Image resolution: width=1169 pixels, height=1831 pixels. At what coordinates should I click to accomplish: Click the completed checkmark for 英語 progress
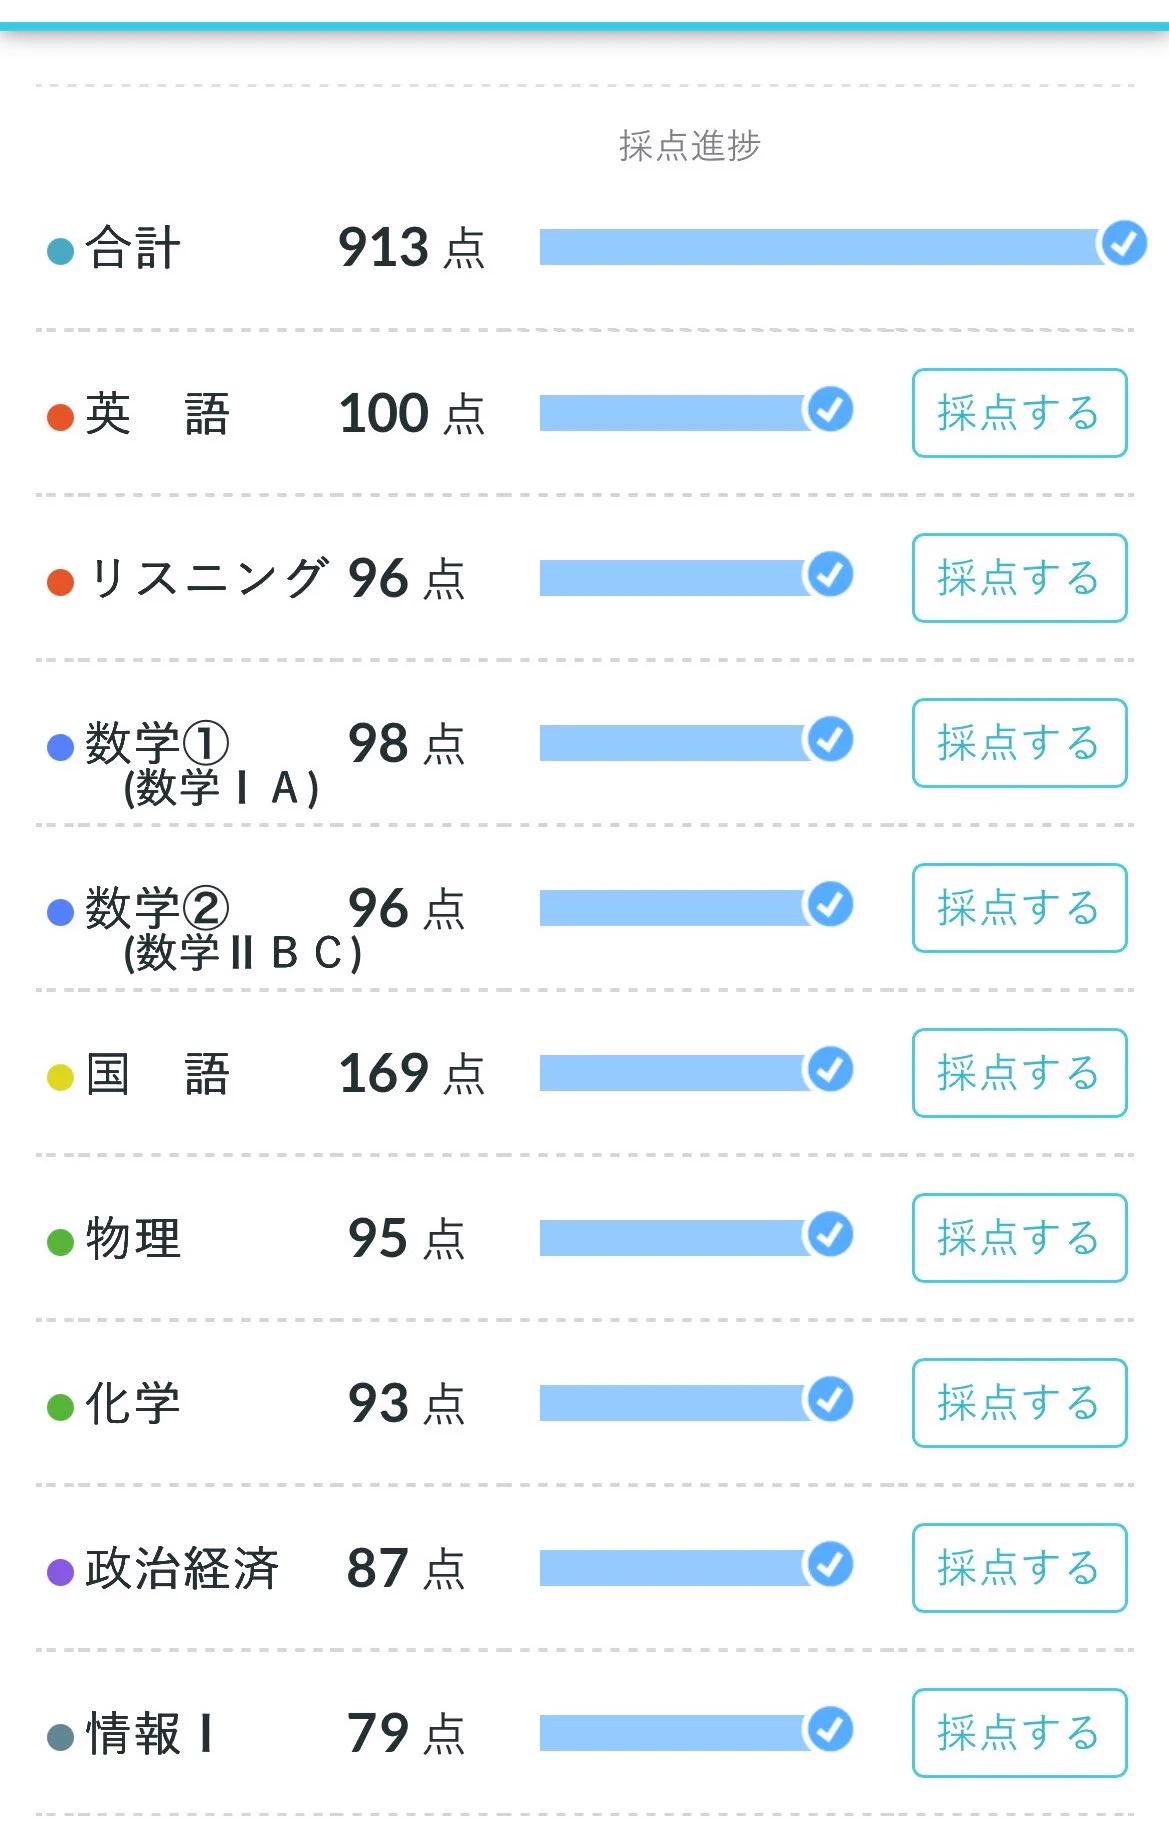pos(829,409)
